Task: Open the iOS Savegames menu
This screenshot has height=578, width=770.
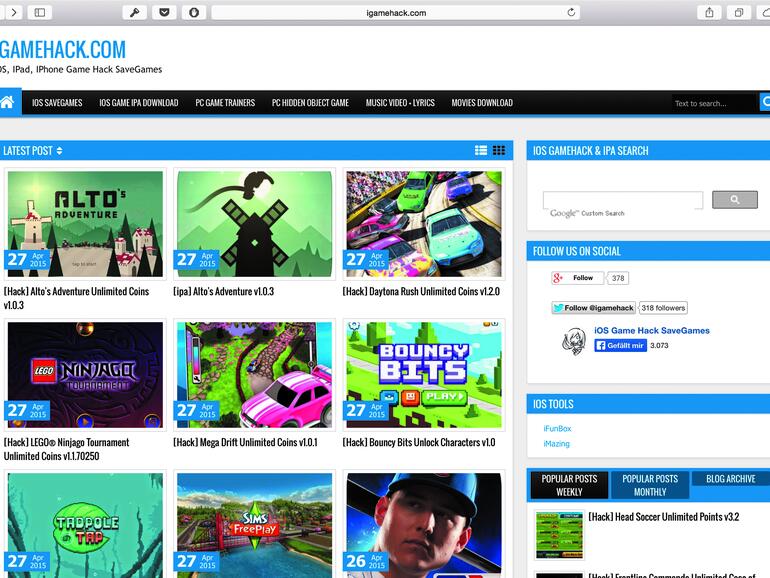Action: (x=57, y=103)
